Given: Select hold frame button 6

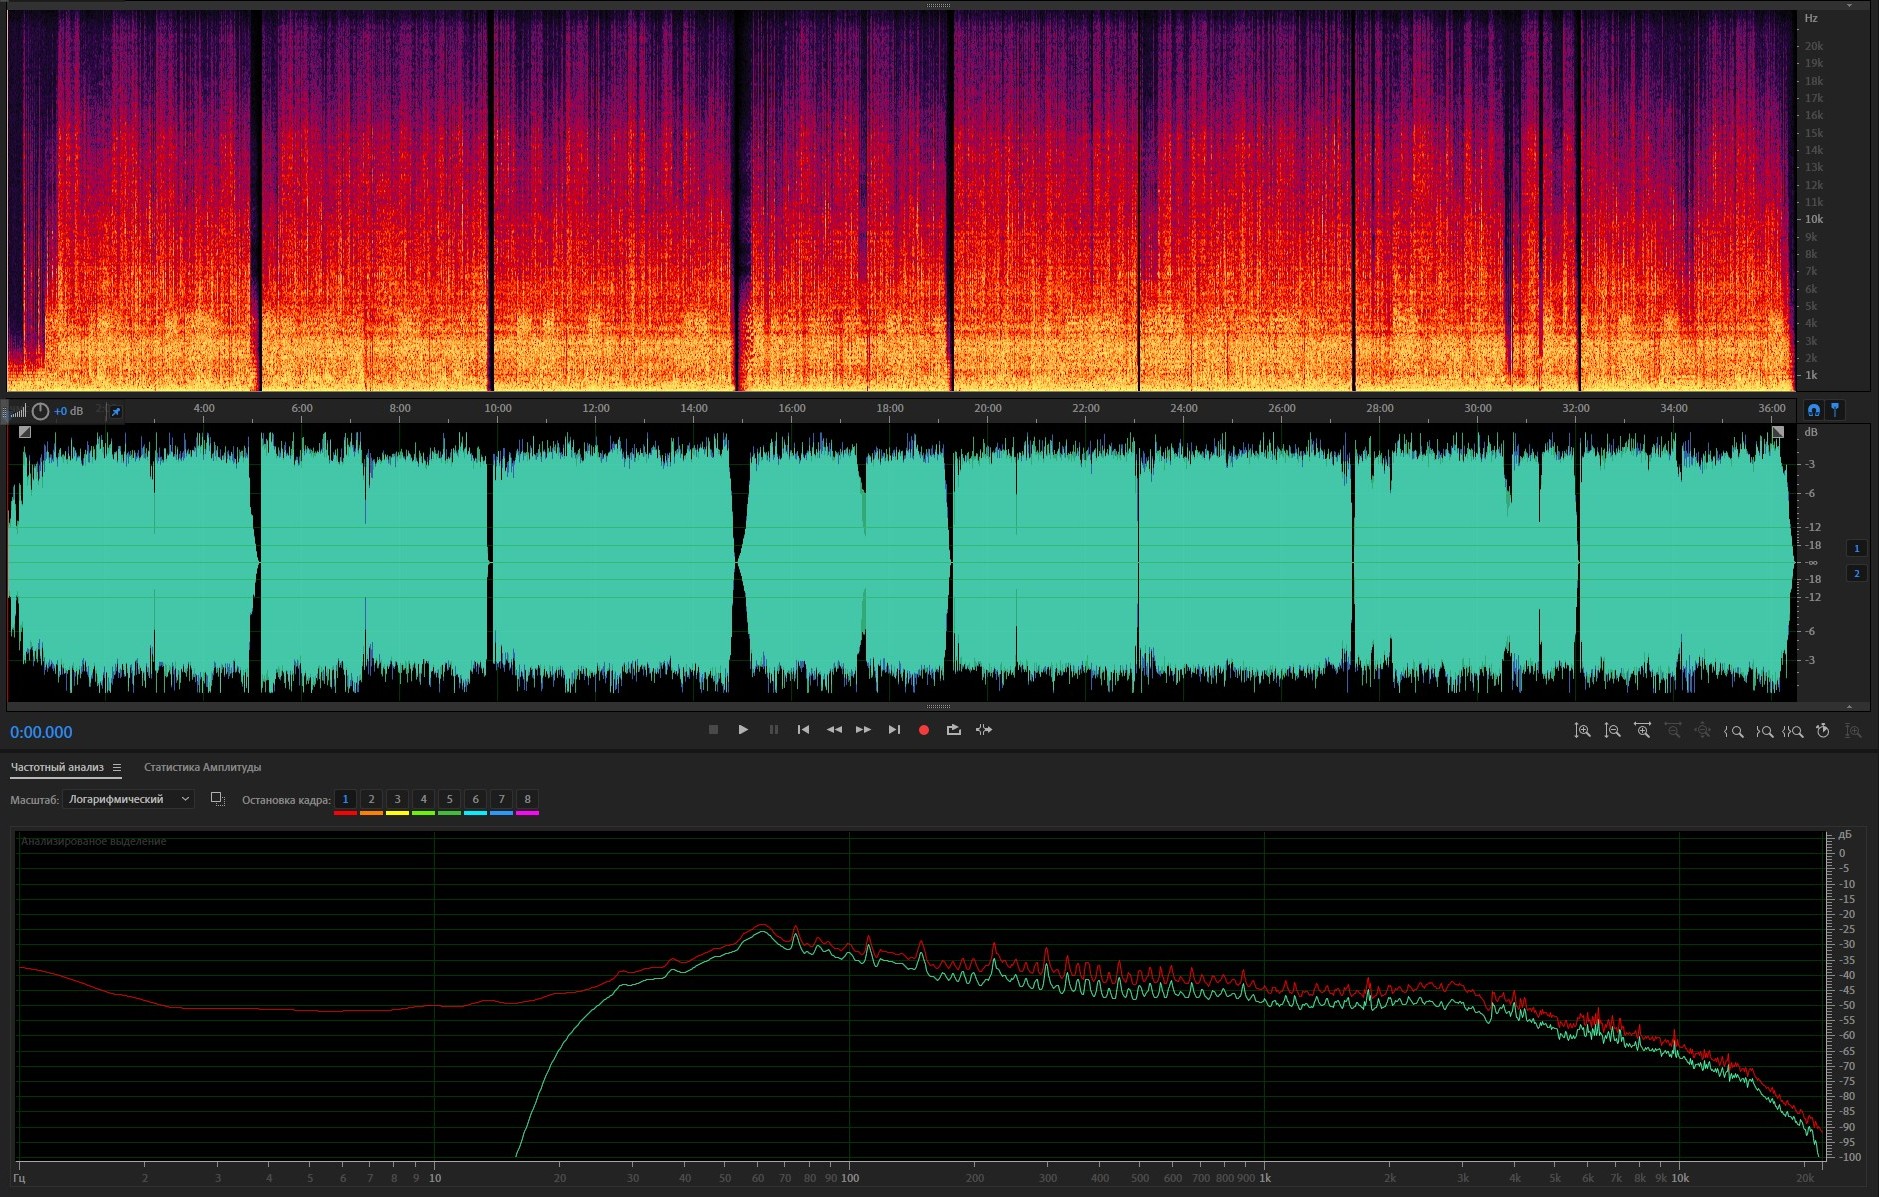Looking at the screenshot, I should click(475, 799).
